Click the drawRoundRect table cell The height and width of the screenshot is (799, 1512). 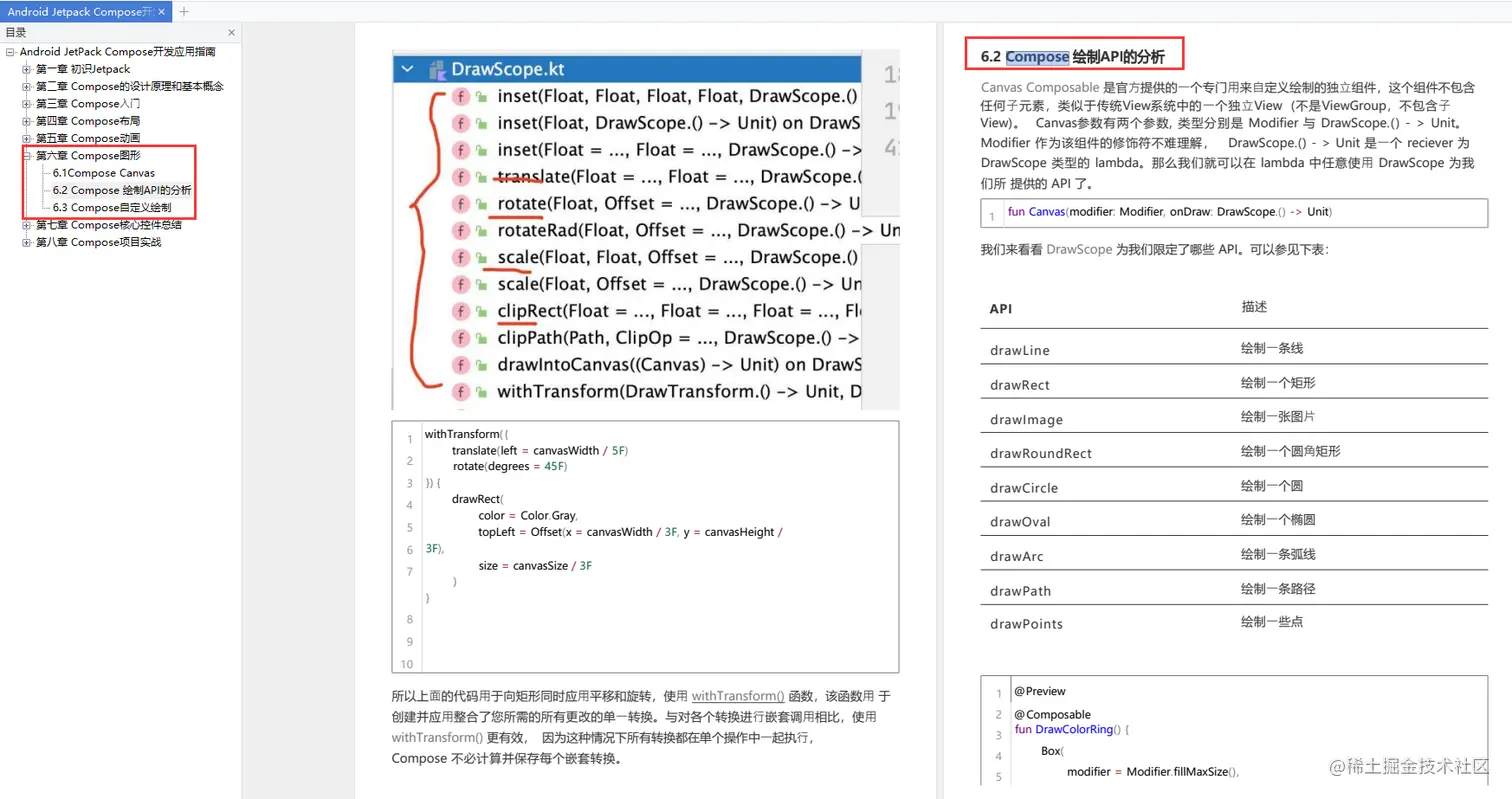[x=1040, y=453]
